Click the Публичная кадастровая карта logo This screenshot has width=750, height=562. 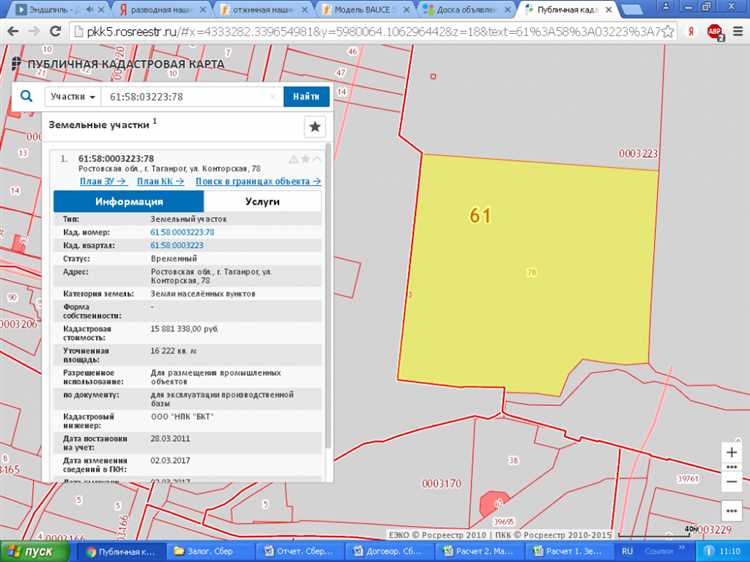click(118, 64)
